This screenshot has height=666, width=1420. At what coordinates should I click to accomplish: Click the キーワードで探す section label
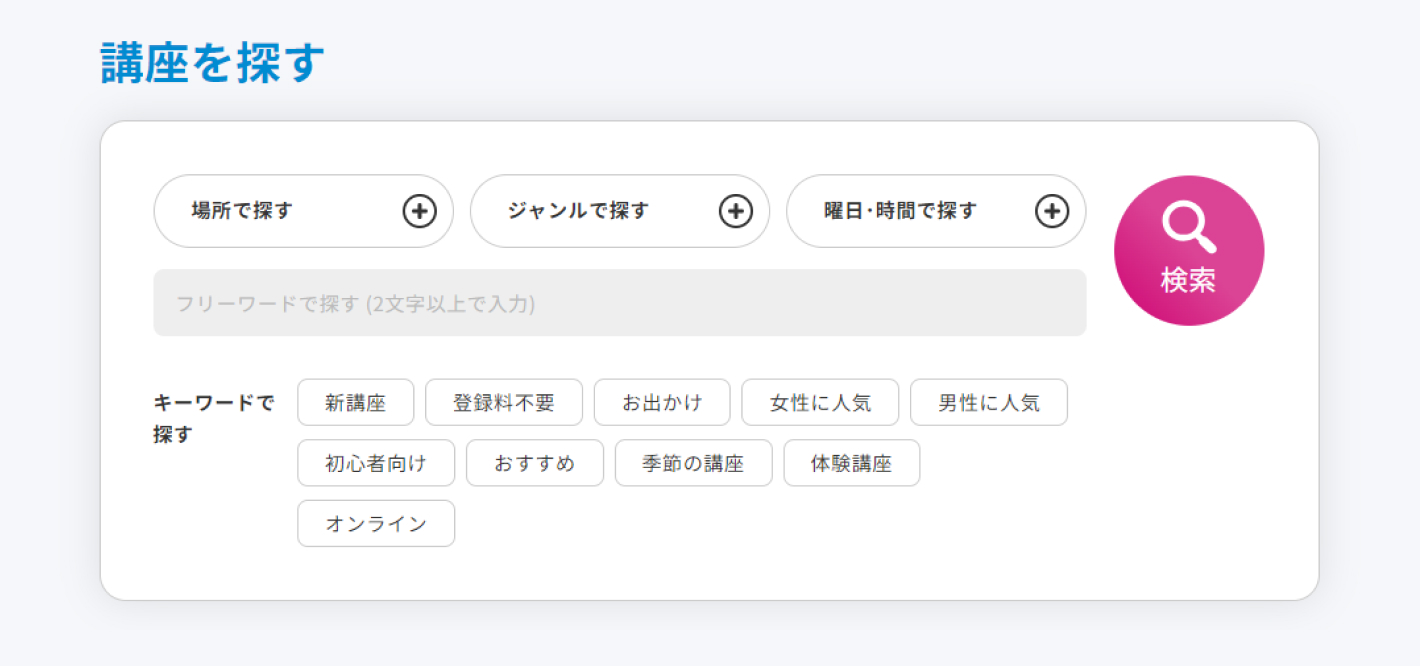pyautogui.click(x=213, y=418)
